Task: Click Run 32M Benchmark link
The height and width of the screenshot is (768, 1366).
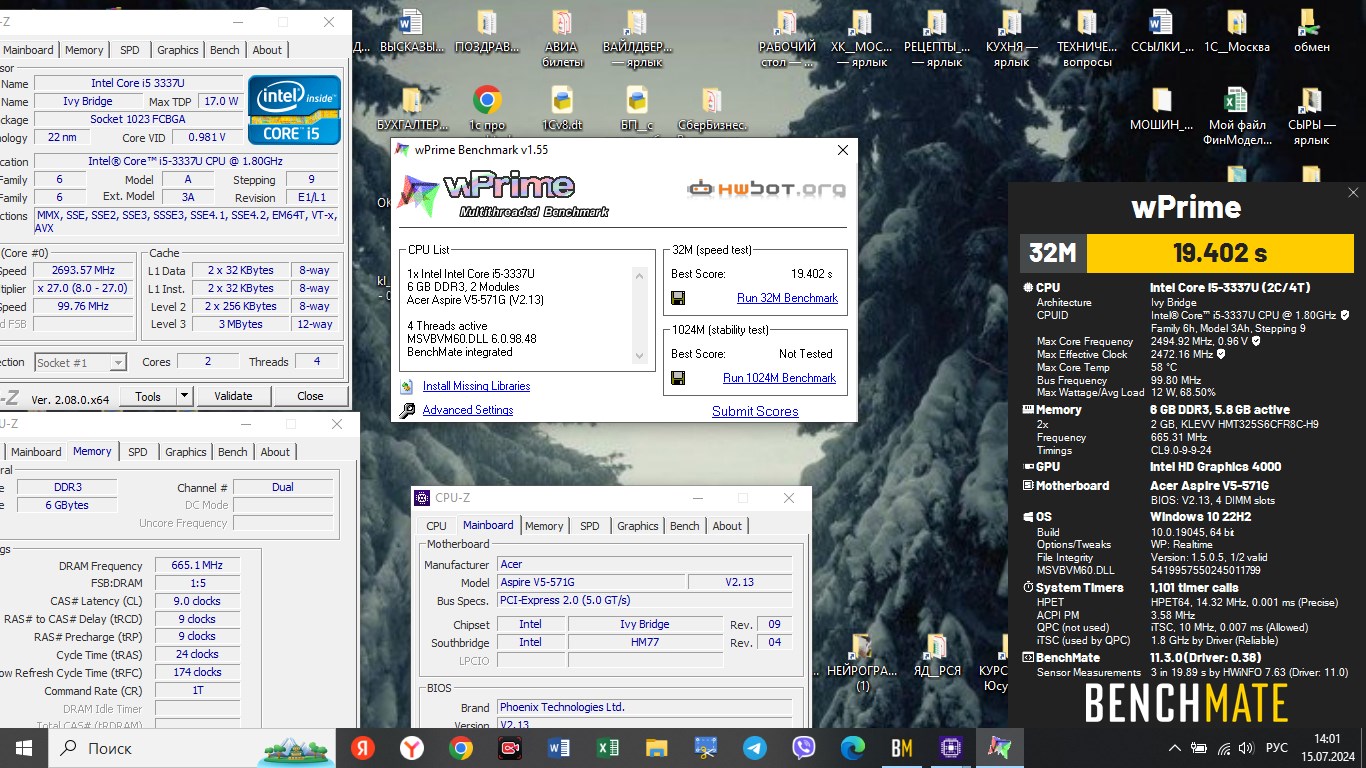Action: click(787, 298)
